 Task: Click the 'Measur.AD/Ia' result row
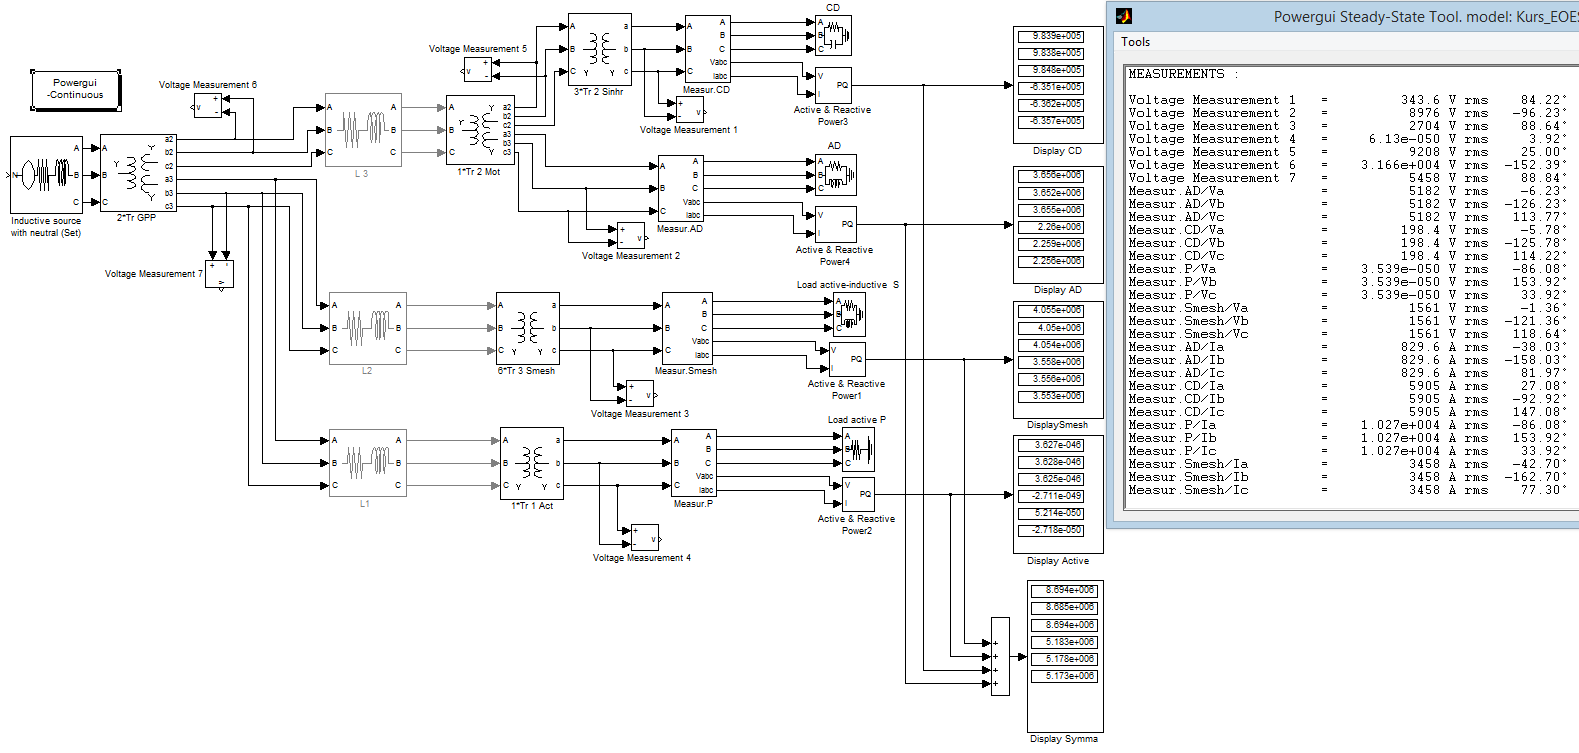click(x=1347, y=347)
